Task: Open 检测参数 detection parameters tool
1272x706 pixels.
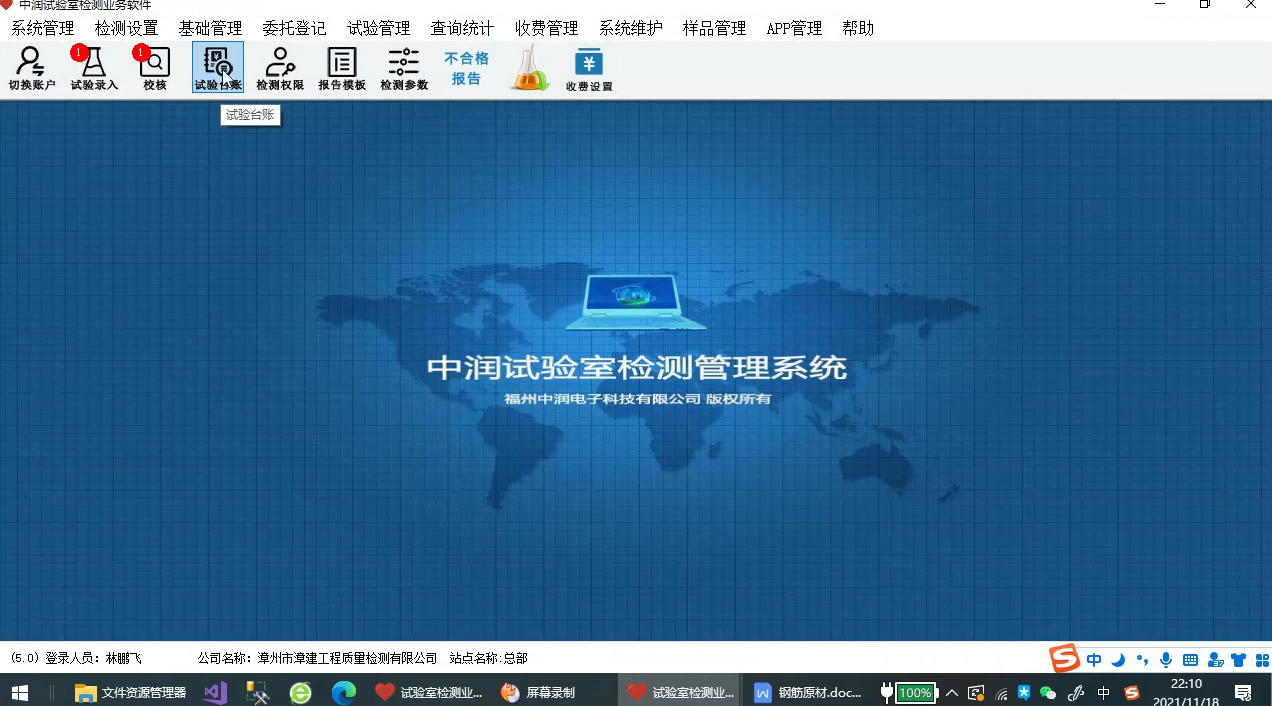Action: [x=404, y=69]
